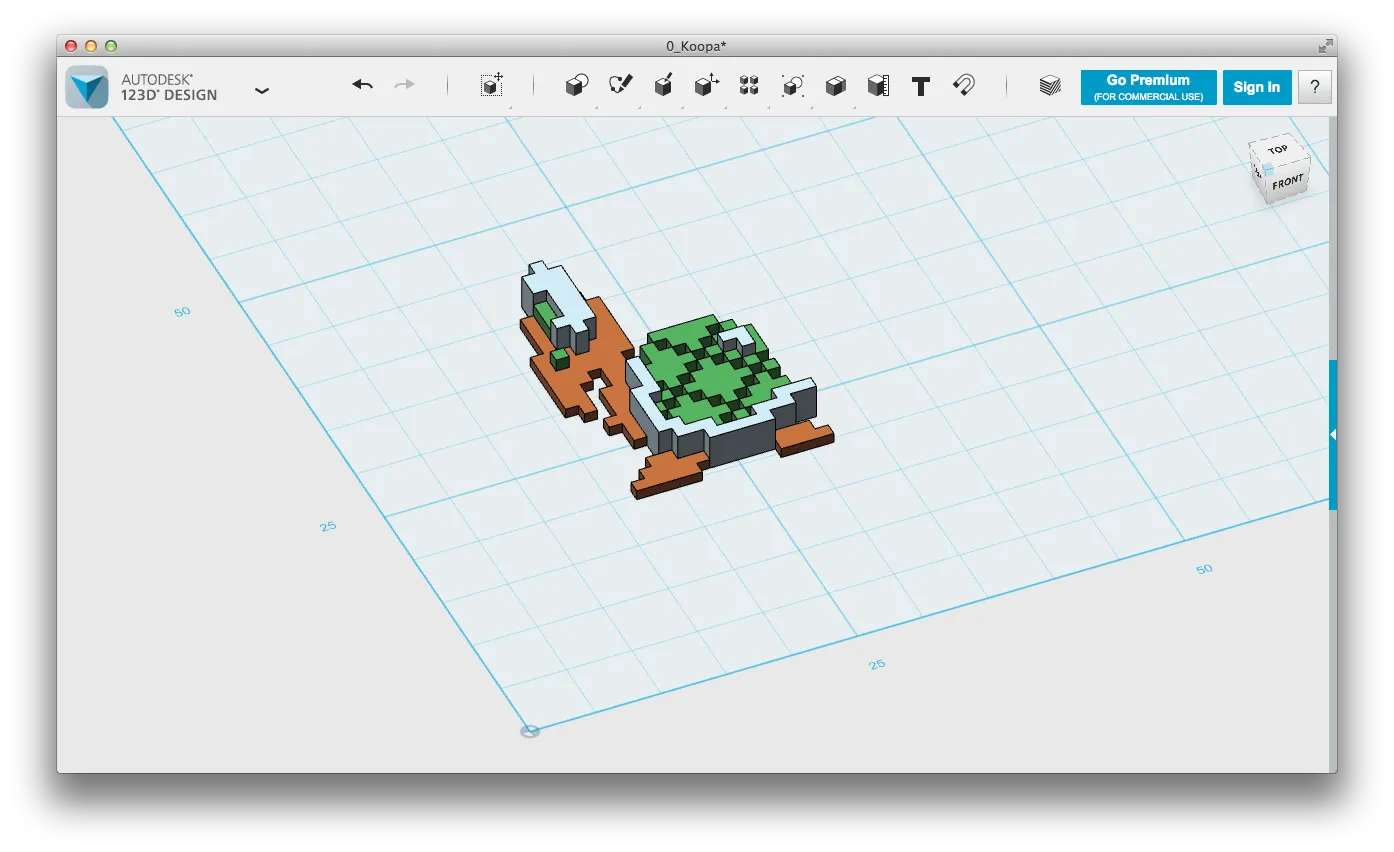This screenshot has height=852, width=1394.
Task: Select the TOP face of the view cube
Action: 1277,150
